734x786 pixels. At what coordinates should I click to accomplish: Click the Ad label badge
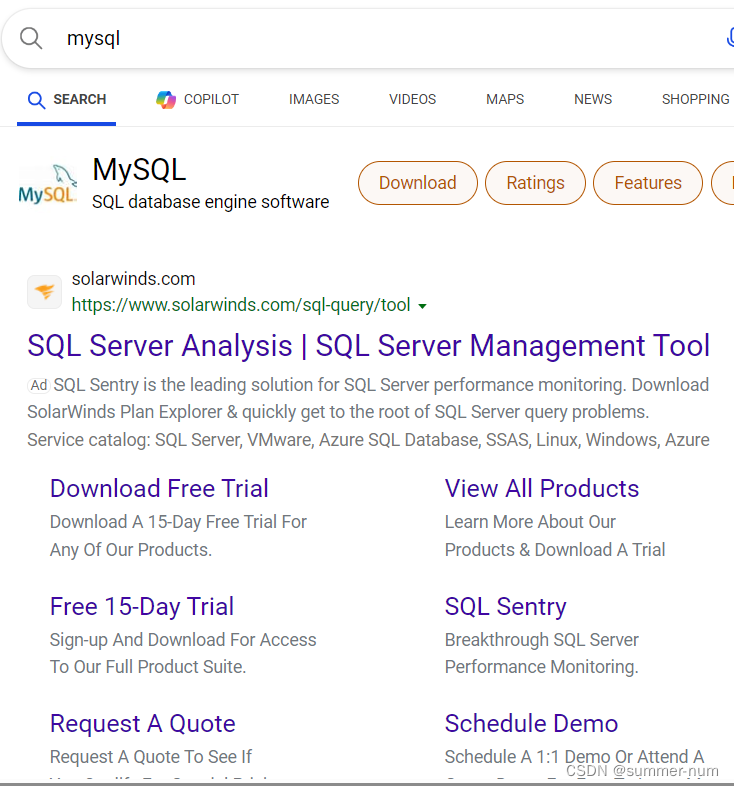pyautogui.click(x=39, y=385)
